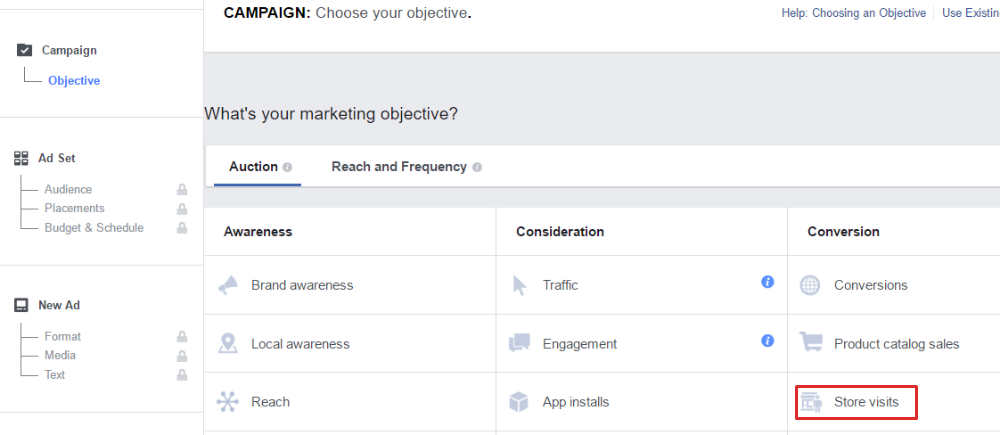1000x435 pixels.
Task: Switch to the Auction tab
Action: (253, 166)
